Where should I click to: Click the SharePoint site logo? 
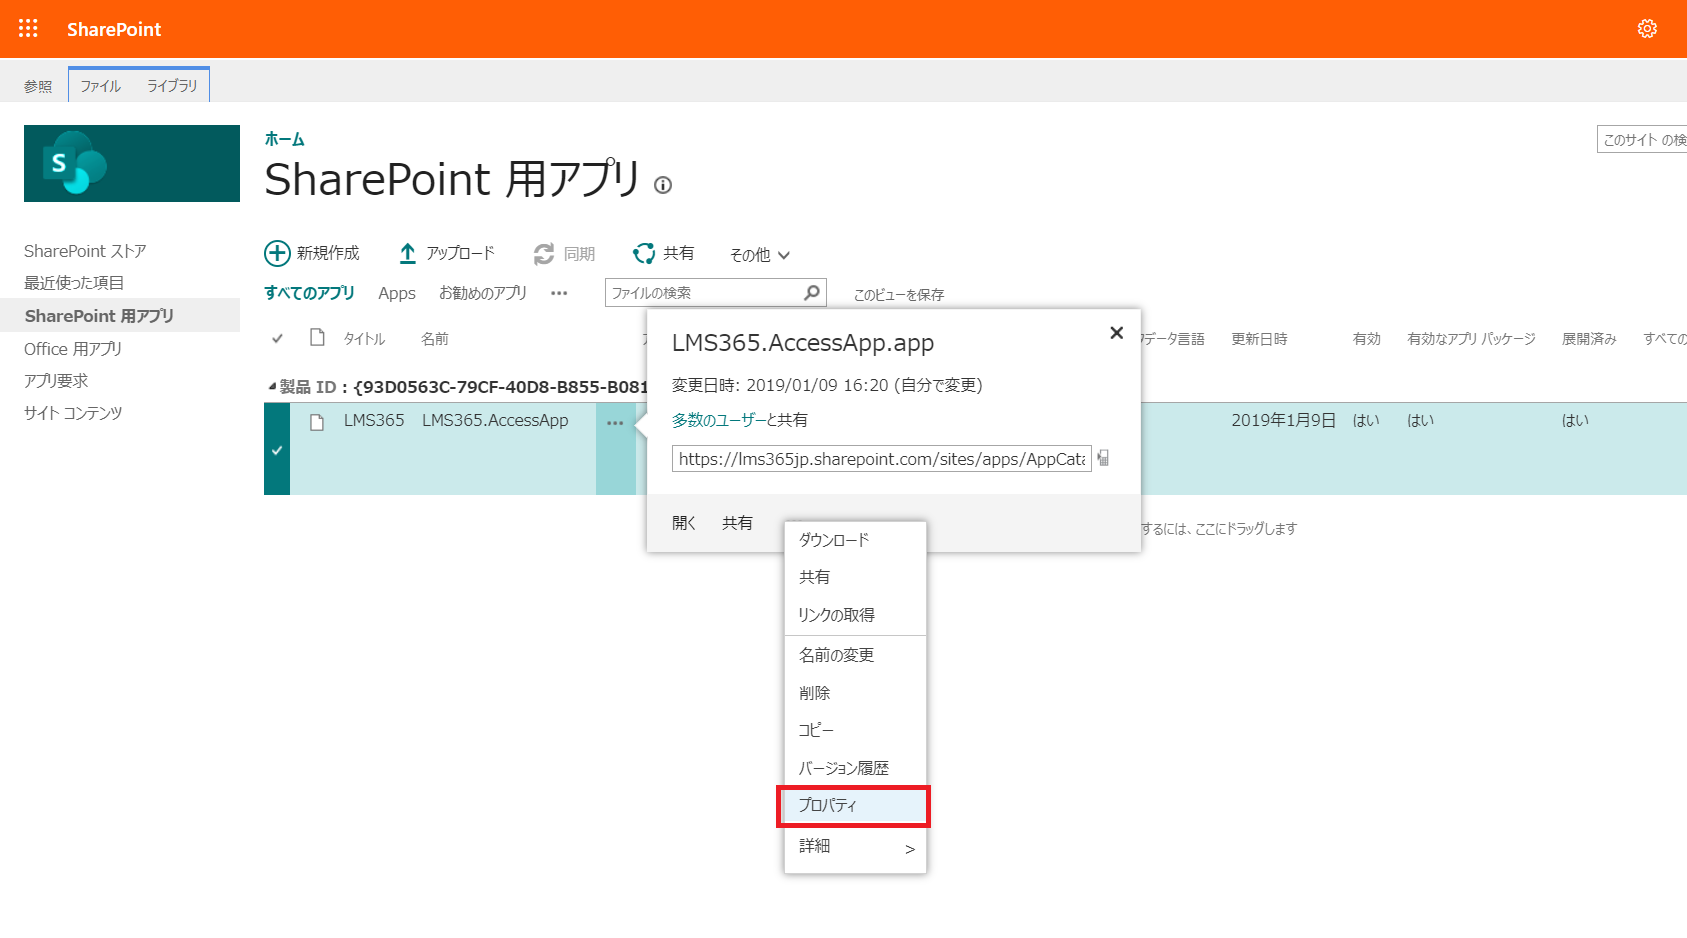[132, 163]
